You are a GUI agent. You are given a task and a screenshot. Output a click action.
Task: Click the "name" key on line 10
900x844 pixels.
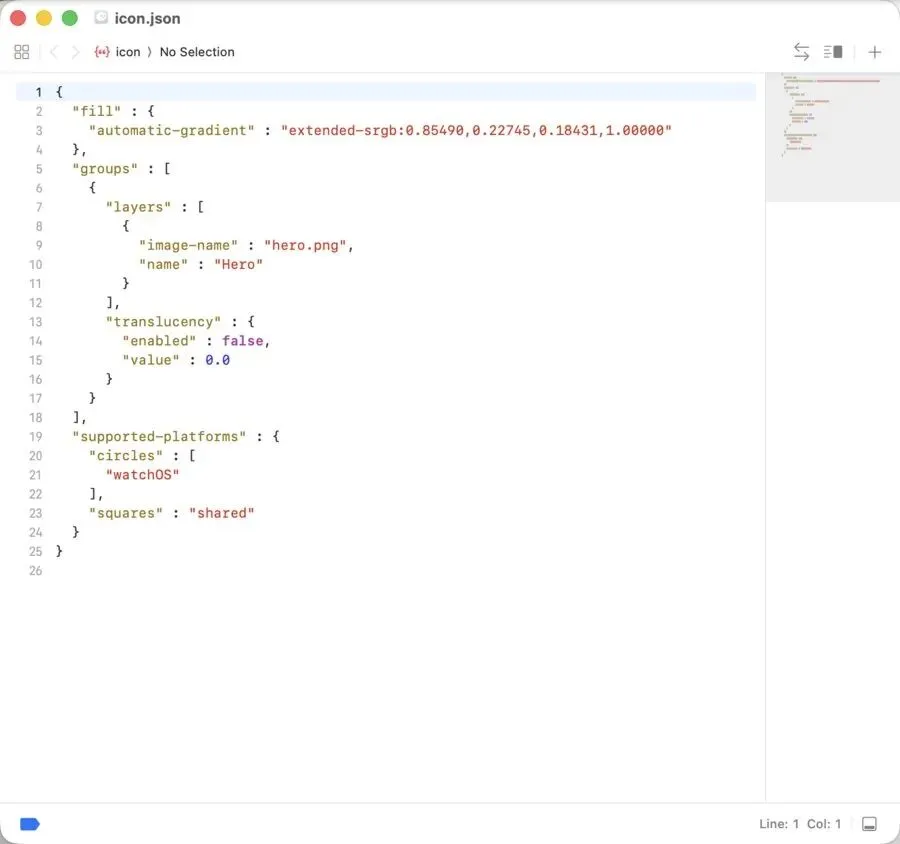coord(163,264)
